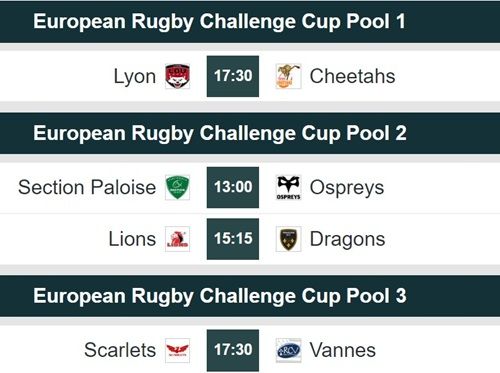Image resolution: width=500 pixels, height=373 pixels.
Task: Select the Section Paloise green crest
Action: [178, 187]
